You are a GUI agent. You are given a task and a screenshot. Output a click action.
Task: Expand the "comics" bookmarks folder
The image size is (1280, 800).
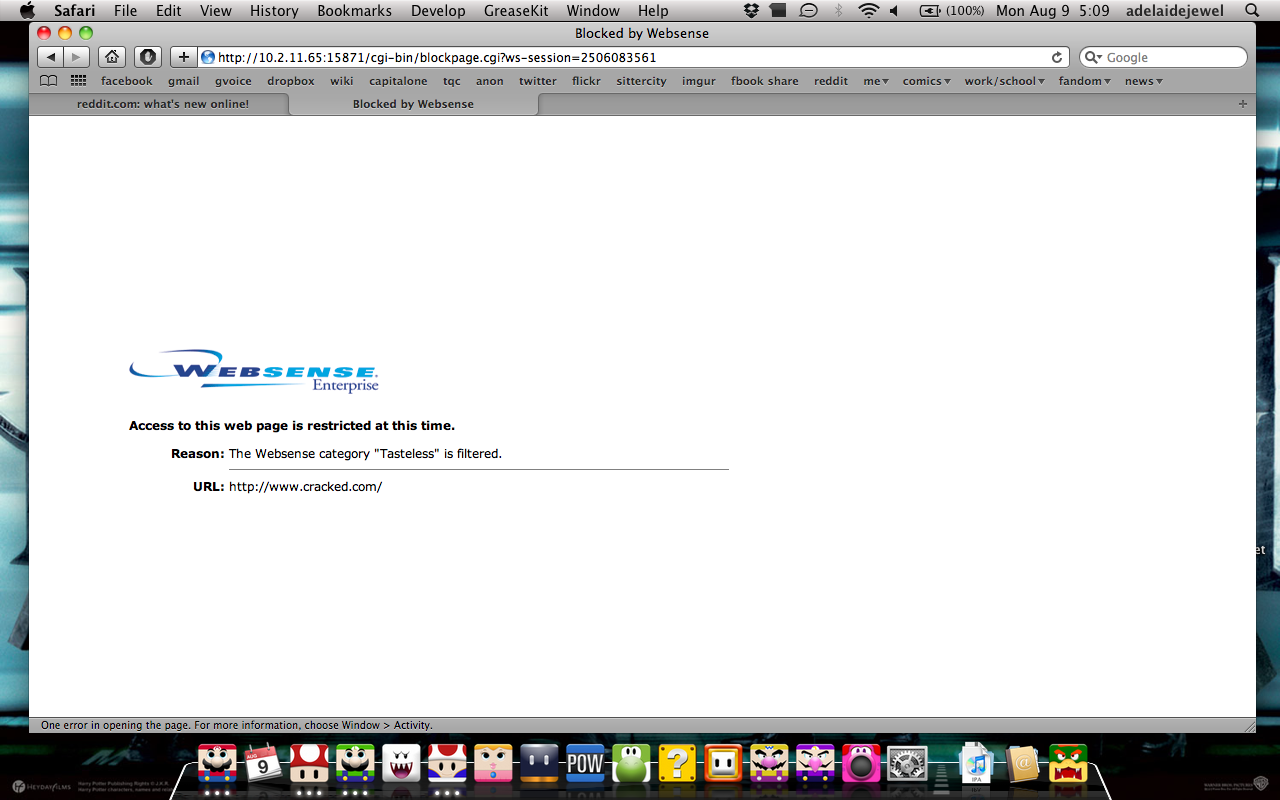(927, 81)
